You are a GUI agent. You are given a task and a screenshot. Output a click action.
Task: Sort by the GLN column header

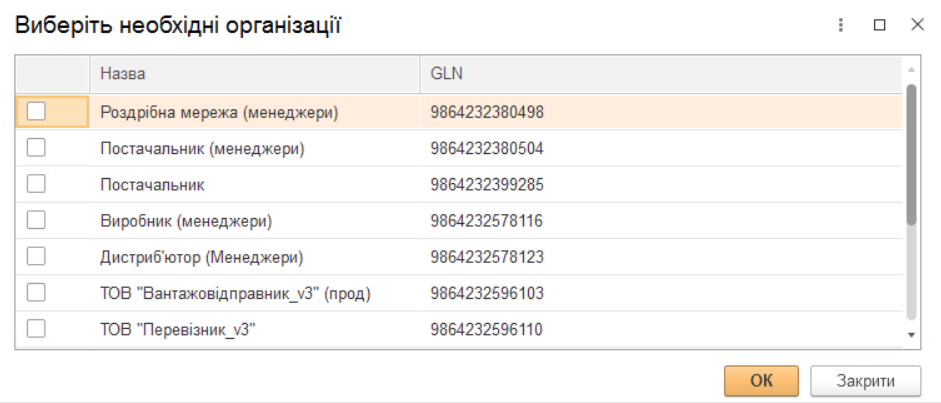[660, 74]
